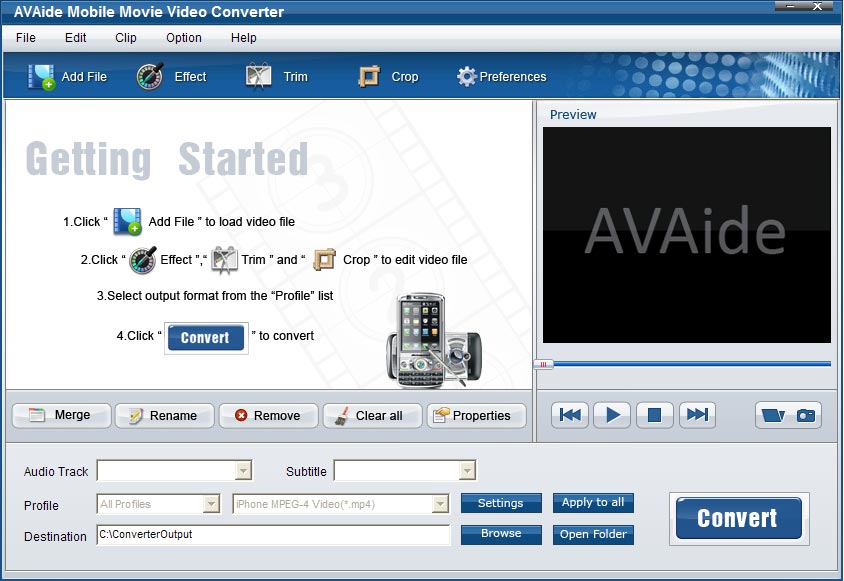Open the All Profiles category dropdown
The image size is (844, 581).
click(x=211, y=504)
